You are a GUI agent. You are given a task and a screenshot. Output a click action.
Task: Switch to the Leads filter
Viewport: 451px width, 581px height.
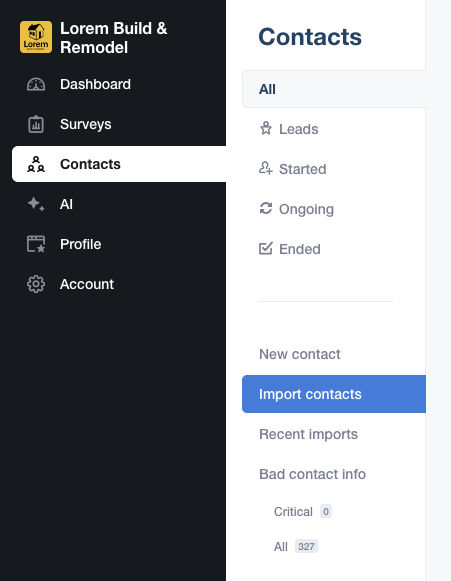[x=298, y=129]
